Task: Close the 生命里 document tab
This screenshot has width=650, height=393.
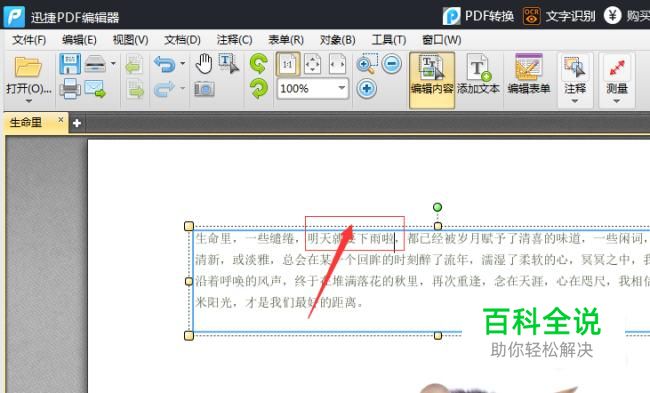Action: coord(61,120)
